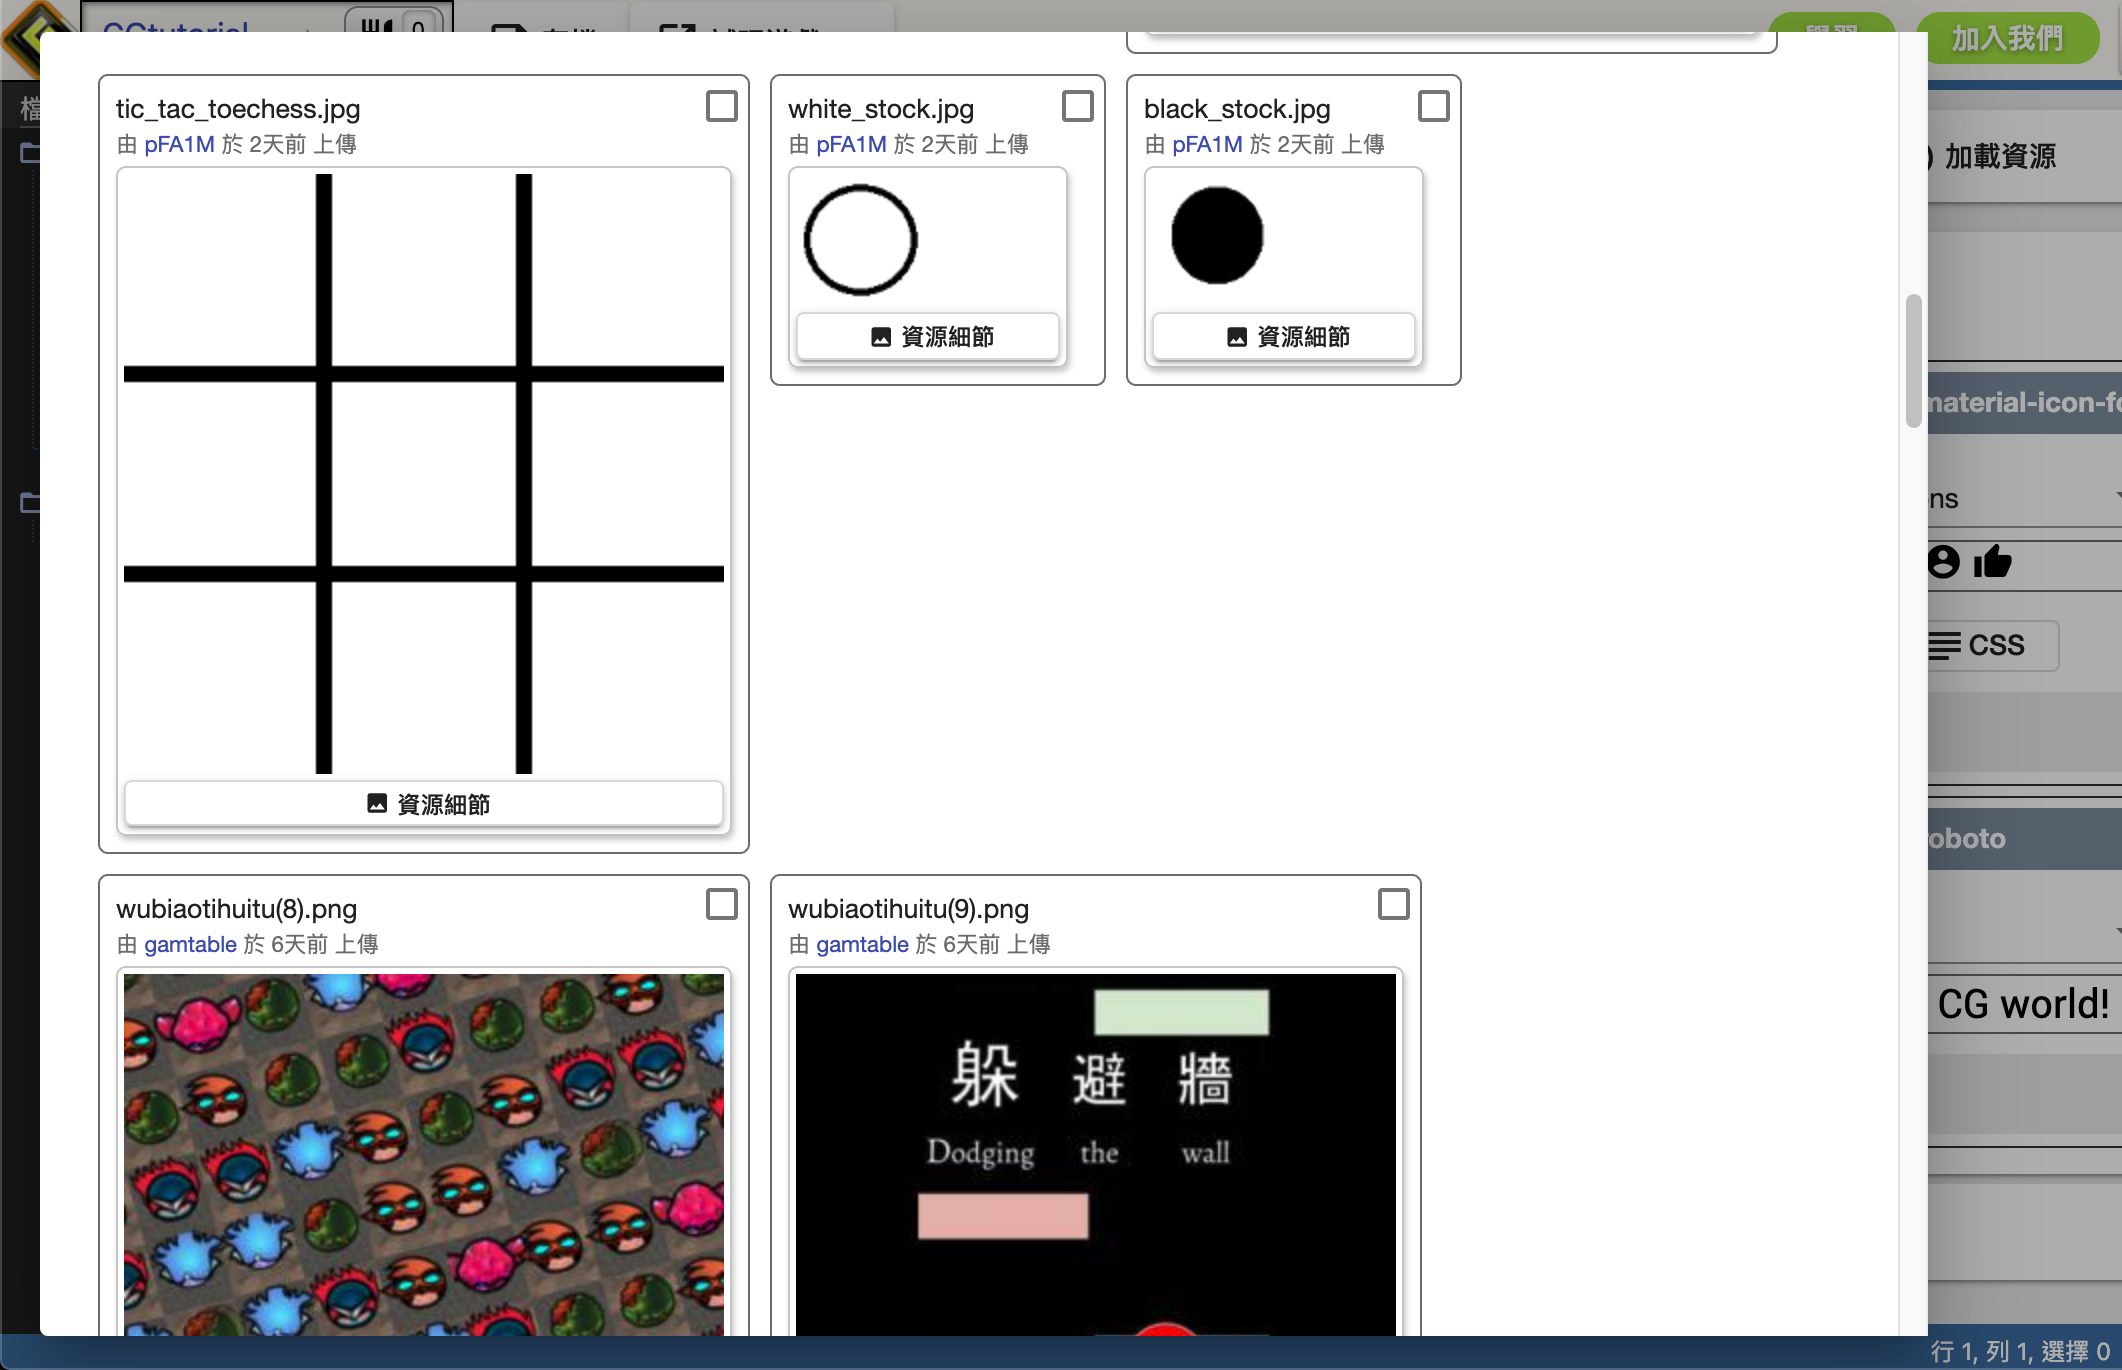Mark the wubiaotihuitu(9).png checkbox
Image resolution: width=2122 pixels, height=1370 pixels.
click(1393, 904)
